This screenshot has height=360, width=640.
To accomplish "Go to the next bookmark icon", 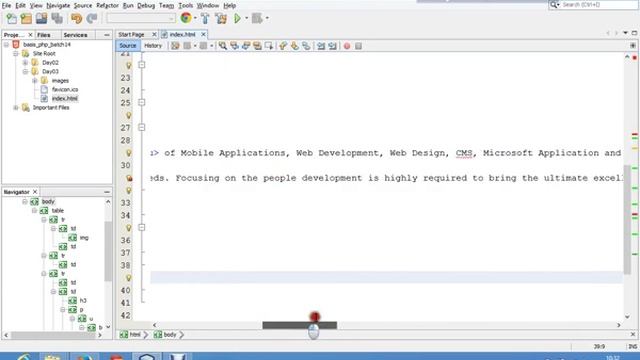I will click(294, 46).
